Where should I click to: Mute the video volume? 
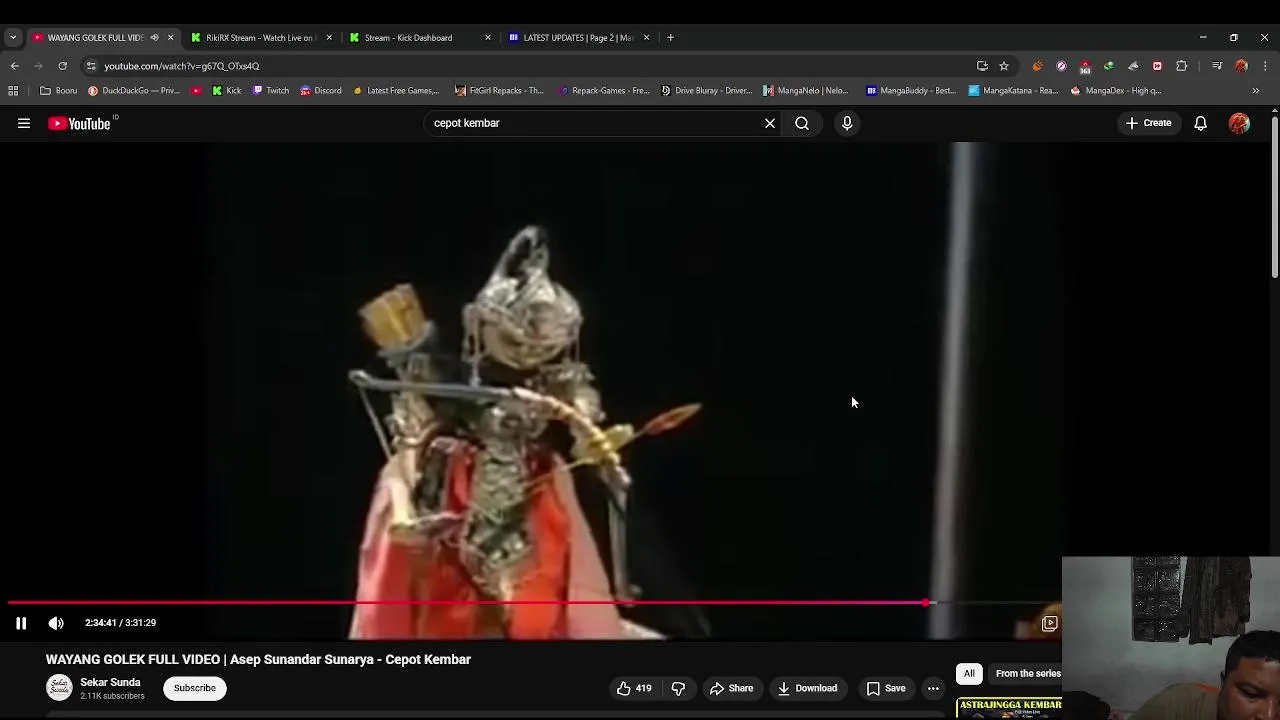coord(56,623)
